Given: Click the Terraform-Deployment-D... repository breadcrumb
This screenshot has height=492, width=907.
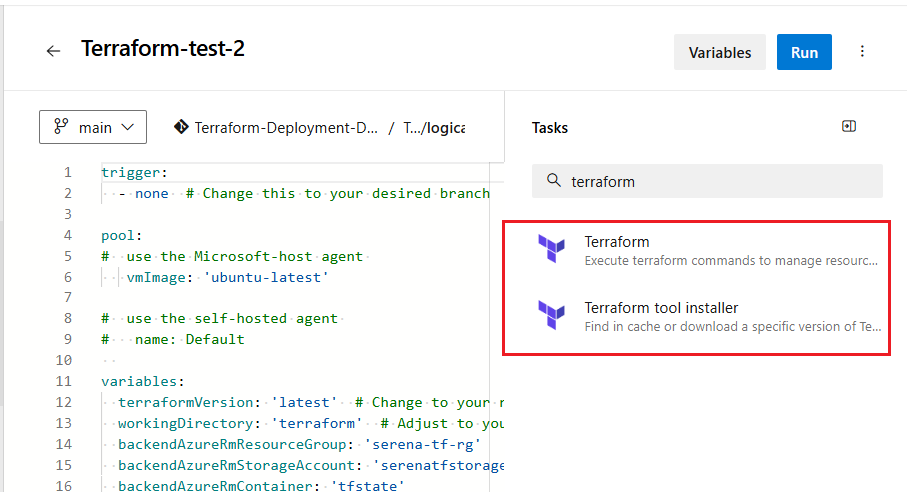Looking at the screenshot, I should (286, 128).
